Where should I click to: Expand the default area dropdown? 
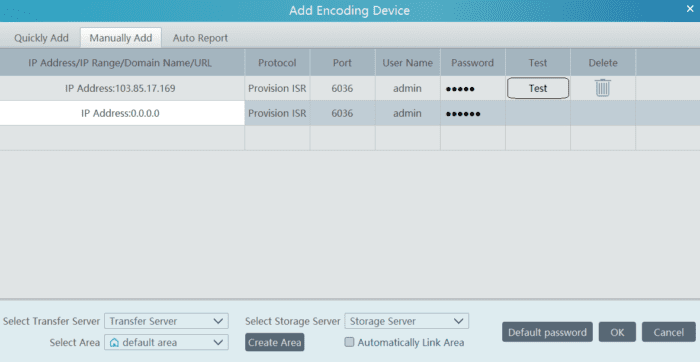(x=167, y=342)
